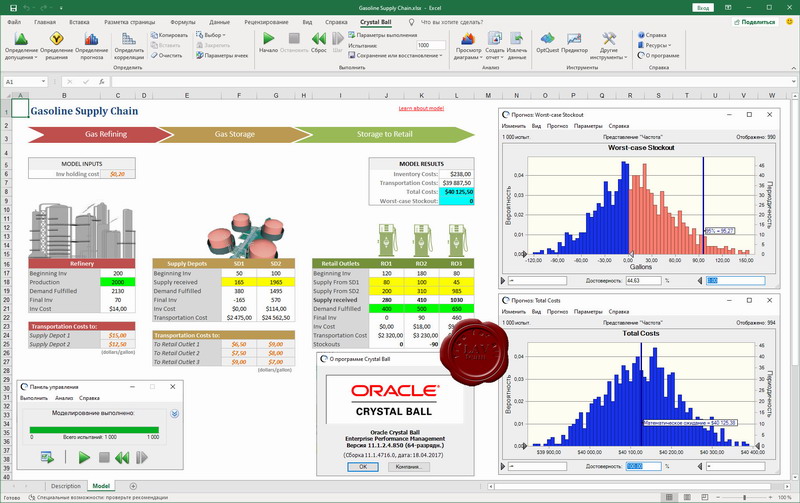Screen dimensions: 800x503
Task: Click the green Production cell value 2000
Action: 118,282
